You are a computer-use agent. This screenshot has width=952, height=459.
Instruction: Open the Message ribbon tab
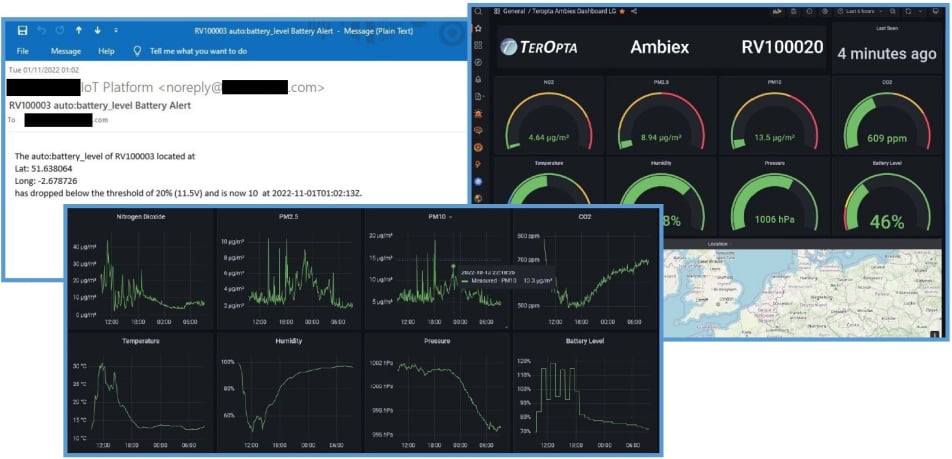point(66,51)
